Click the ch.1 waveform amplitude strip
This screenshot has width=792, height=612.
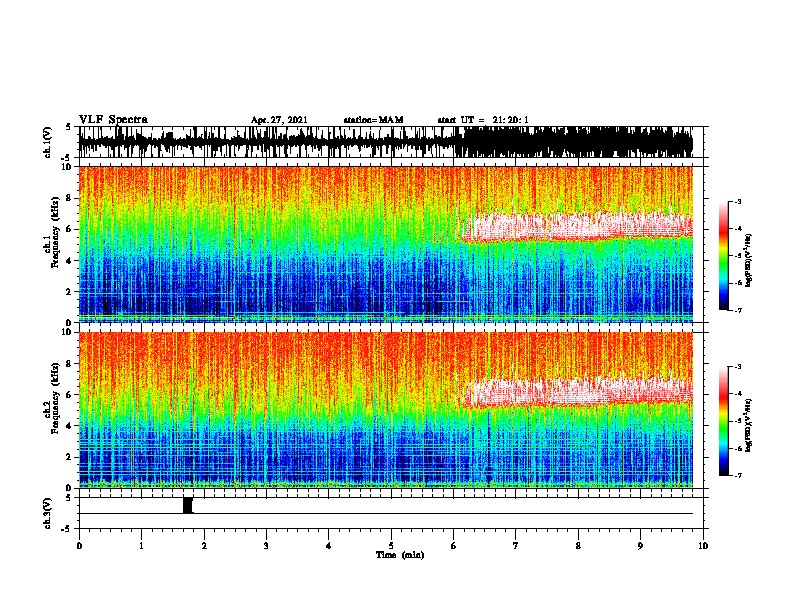(x=386, y=142)
